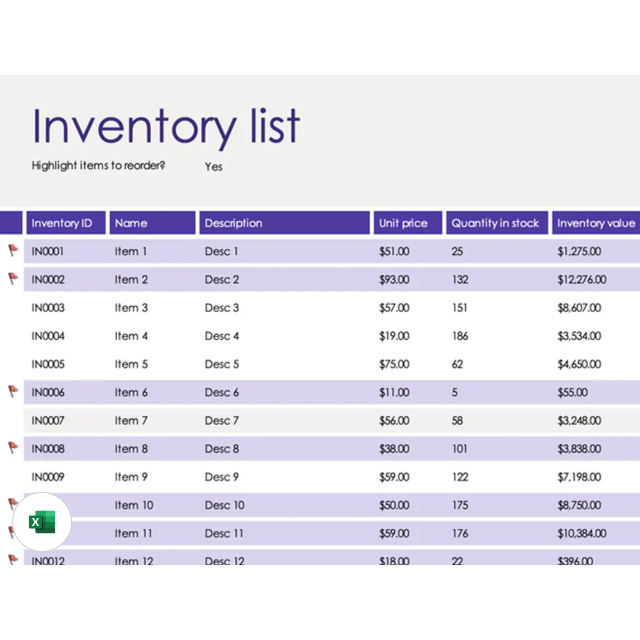Select the Inventory value column header
Viewport: 640px width, 640px height.
[x=596, y=223]
